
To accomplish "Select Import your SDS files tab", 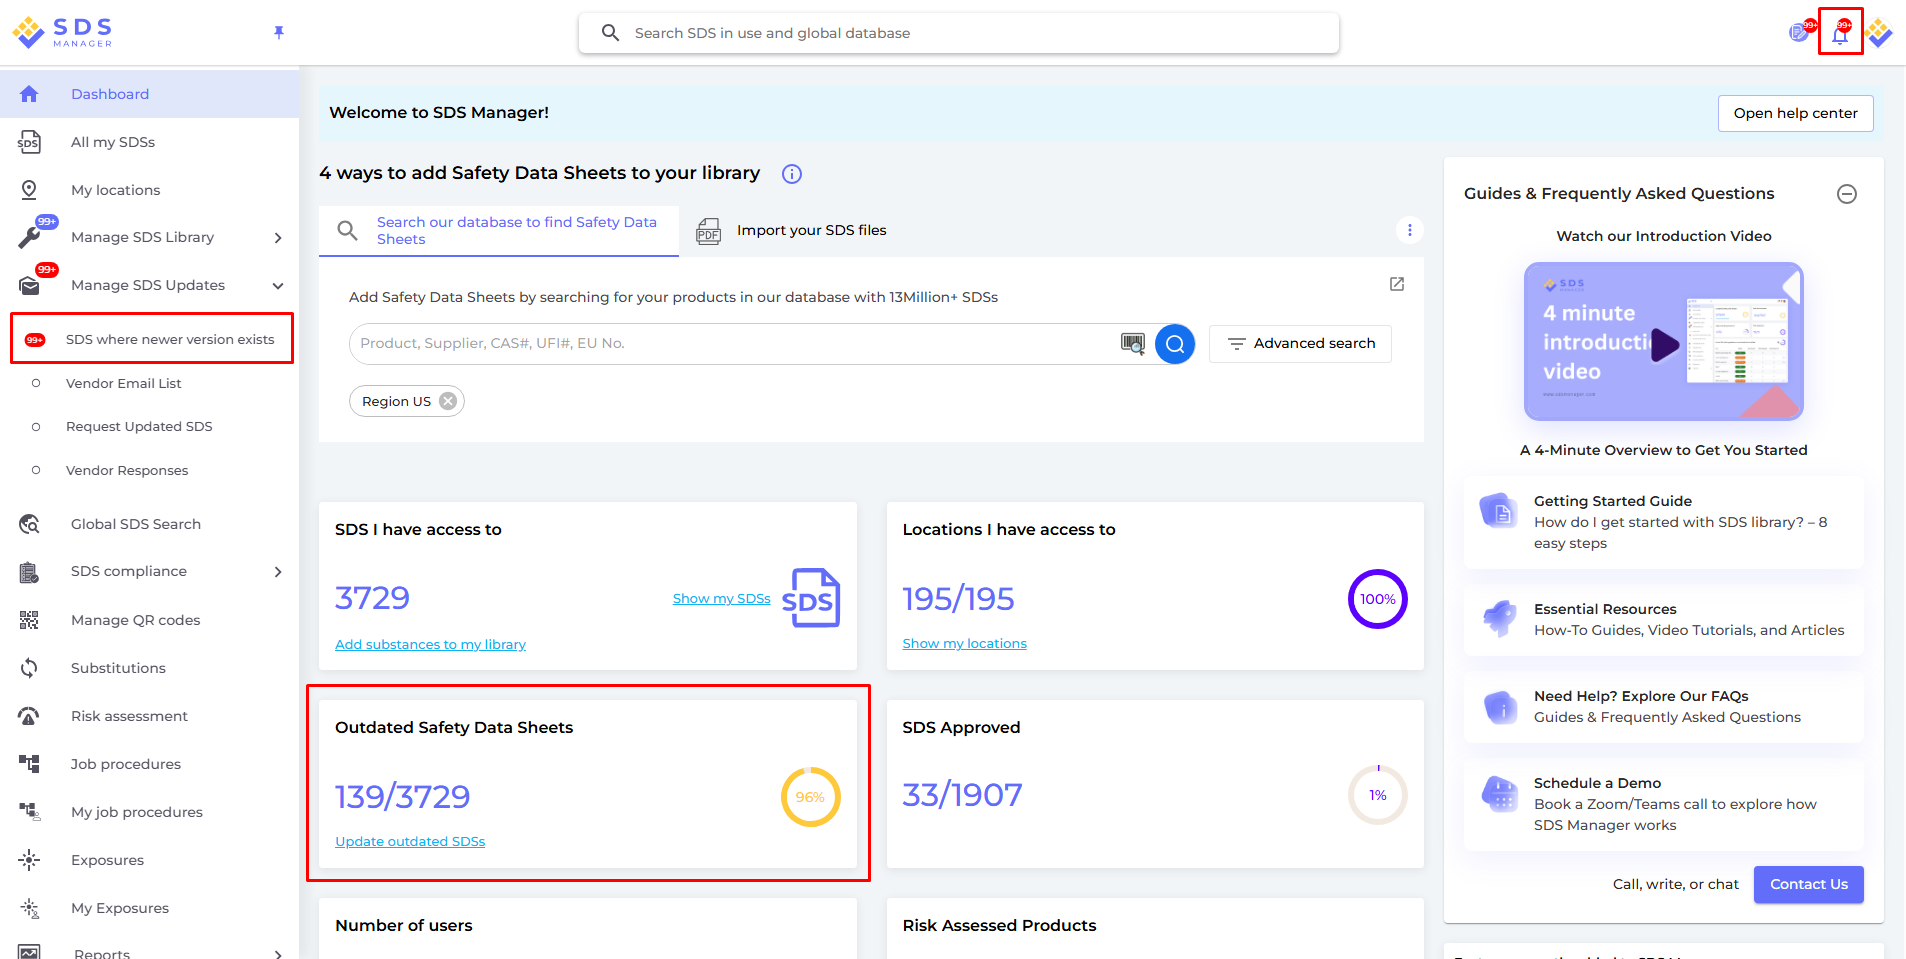I will point(792,231).
